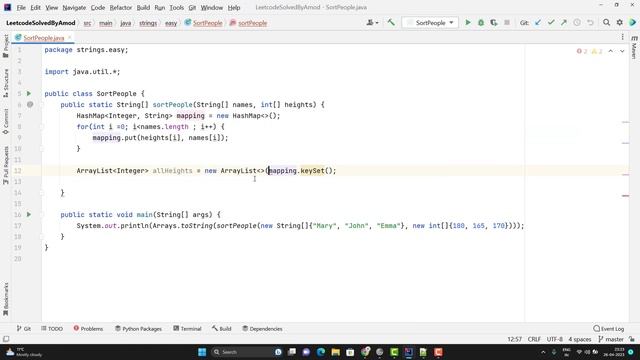640x360 pixels.
Task: Open Search Everywhere magnifier icon
Action: click(607, 23)
